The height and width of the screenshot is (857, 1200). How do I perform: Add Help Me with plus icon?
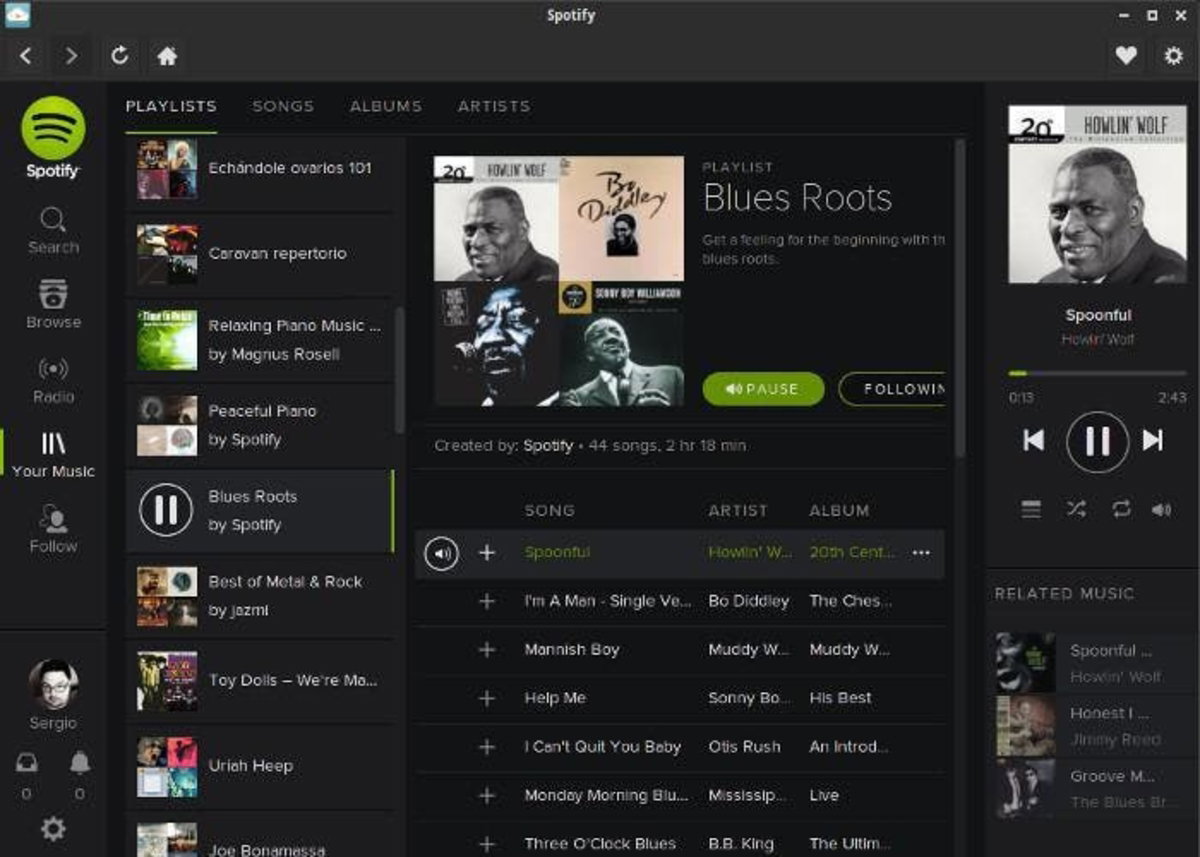tap(487, 698)
